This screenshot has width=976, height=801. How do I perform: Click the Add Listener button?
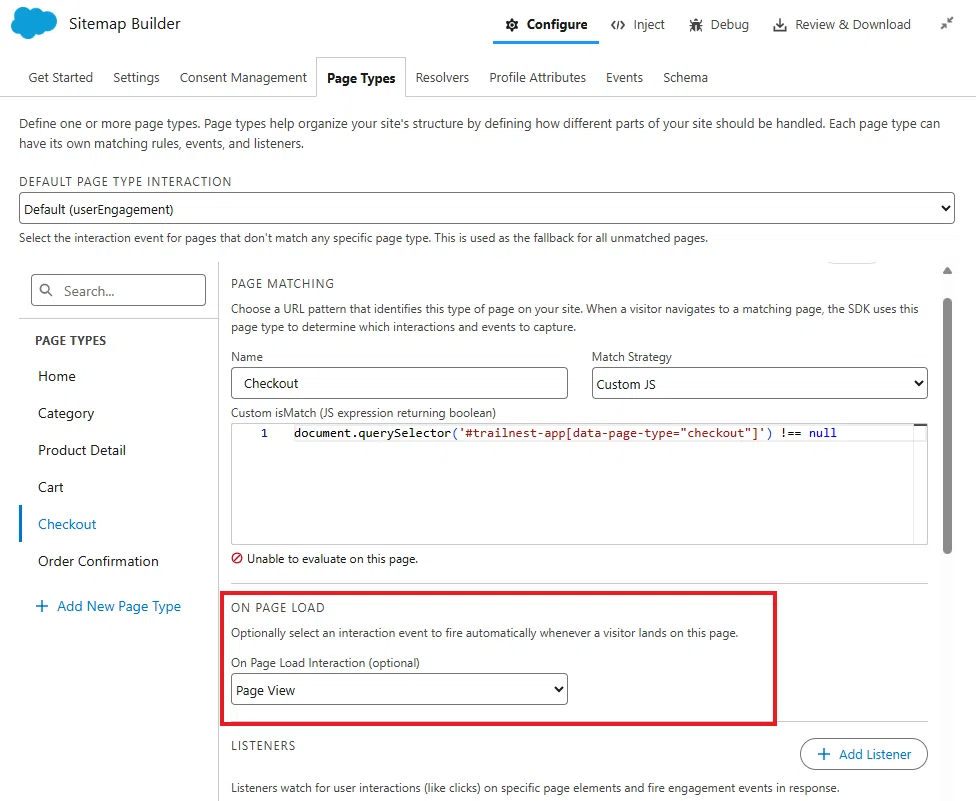(x=863, y=754)
